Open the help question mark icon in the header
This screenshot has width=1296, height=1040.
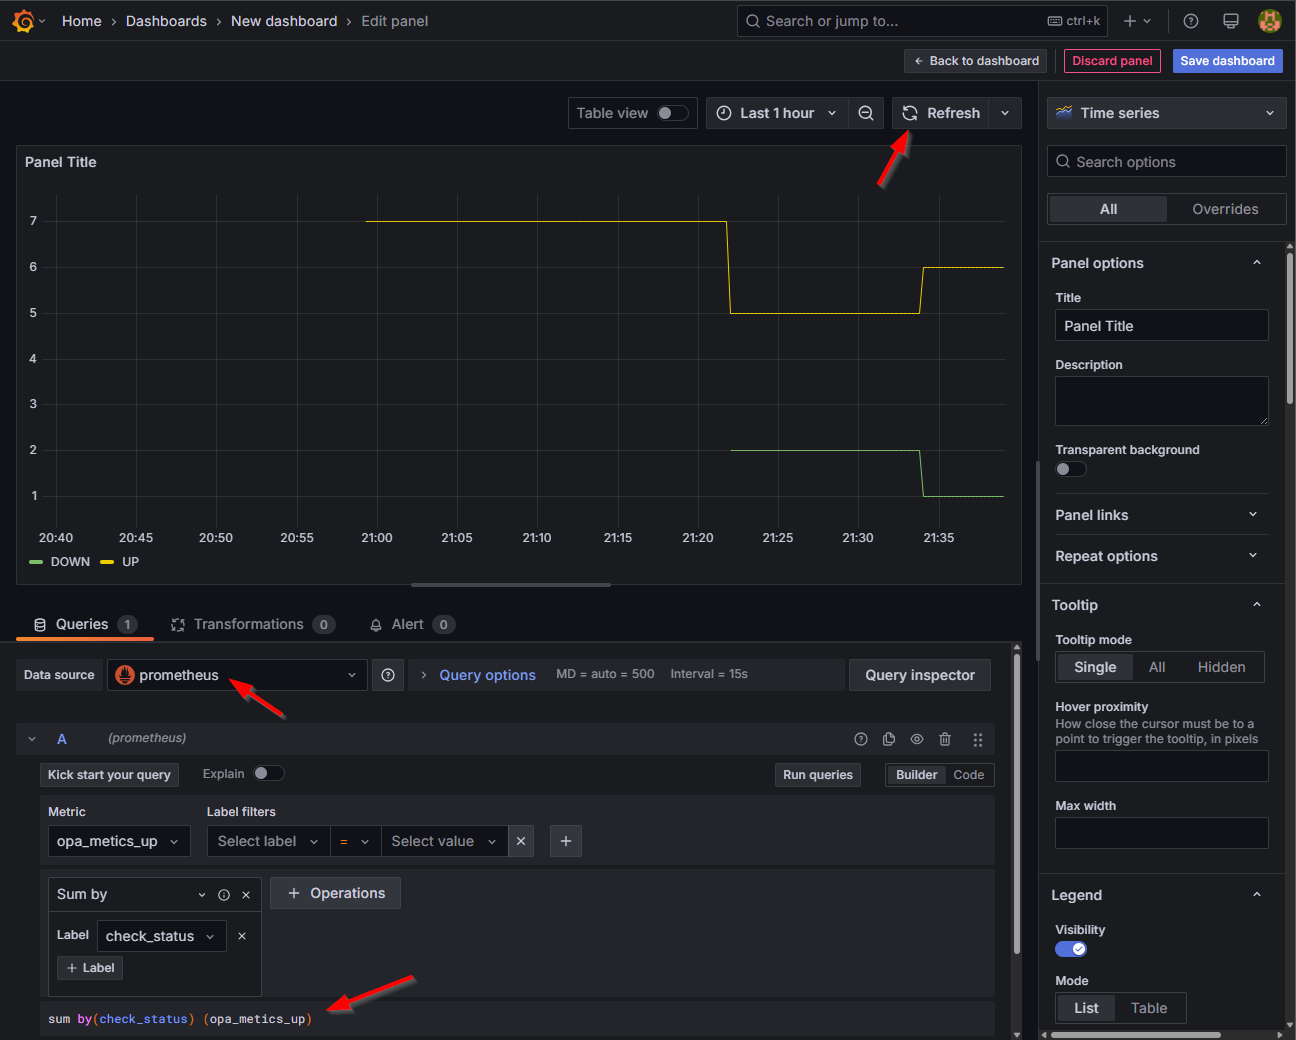(x=1189, y=20)
